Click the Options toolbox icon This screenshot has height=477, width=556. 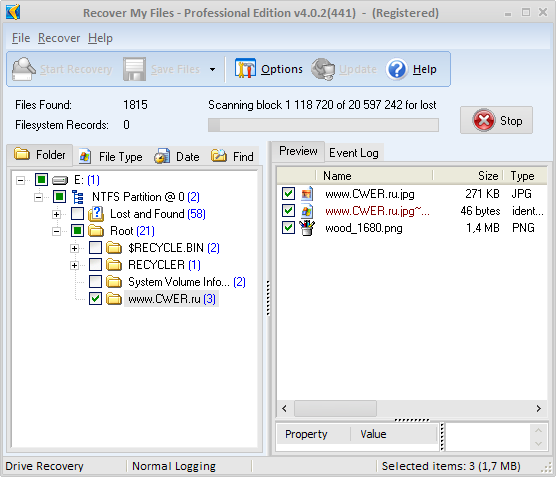tap(245, 69)
